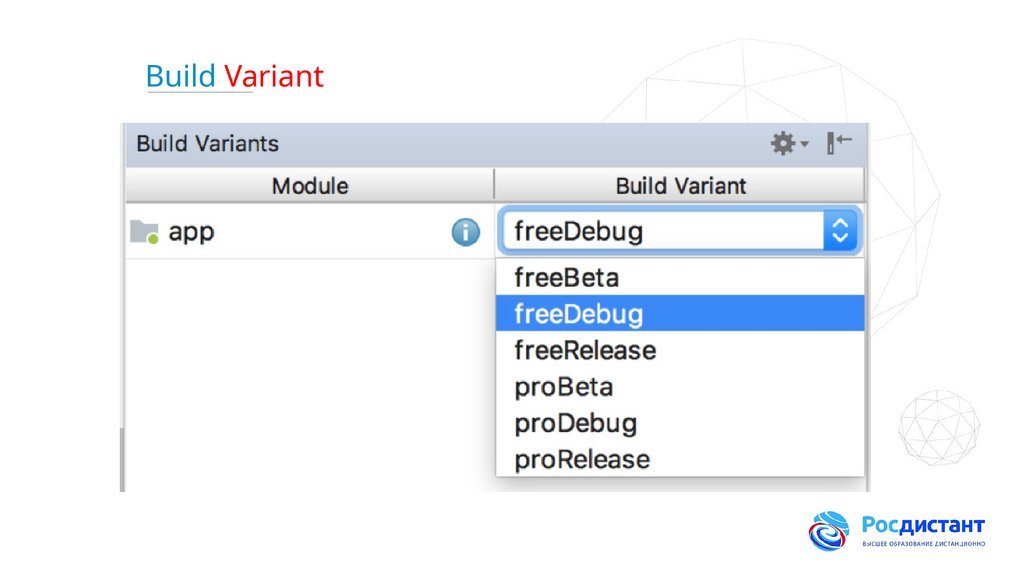Viewport: 1024px width, 576px height.
Task: Click the Module column header
Action: click(x=310, y=186)
